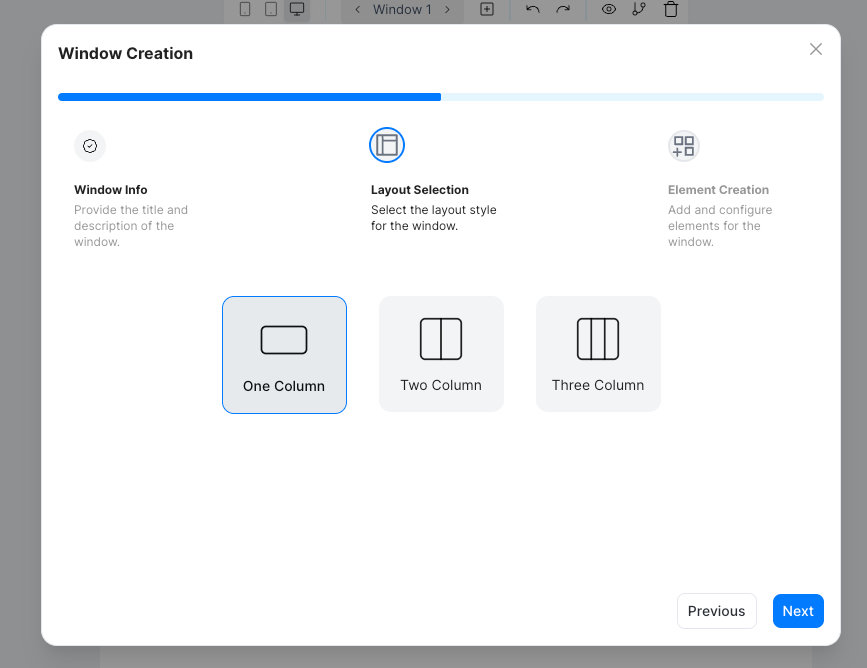Click the add new window icon
Image resolution: width=867 pixels, height=668 pixels.
point(486,9)
